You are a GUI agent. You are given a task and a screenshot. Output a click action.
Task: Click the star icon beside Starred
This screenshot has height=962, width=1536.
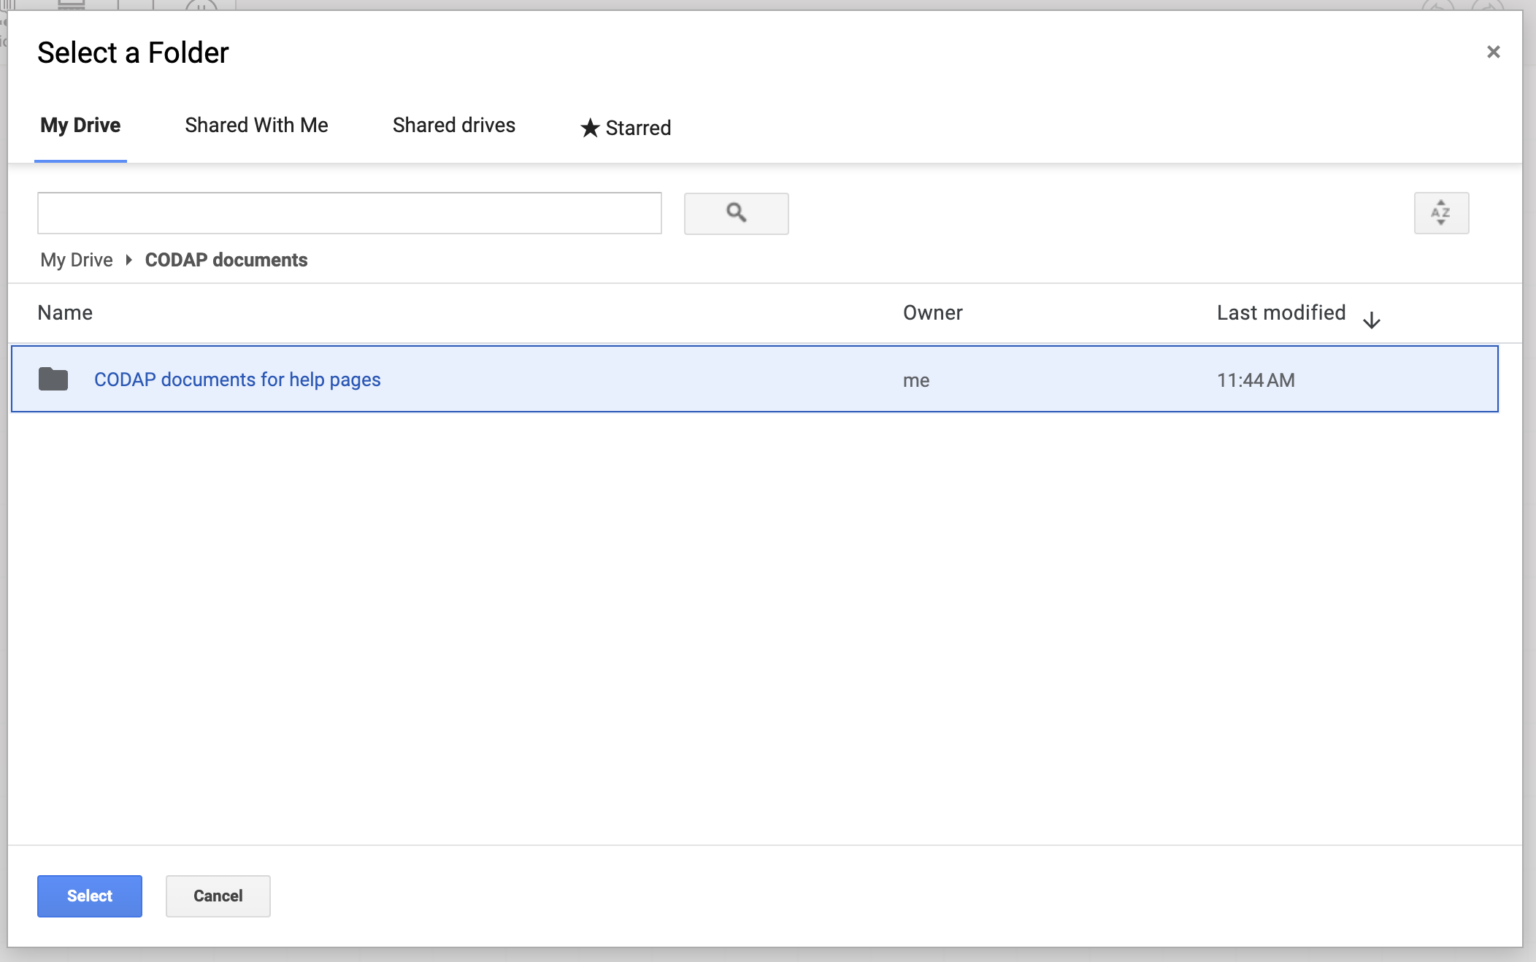pyautogui.click(x=589, y=128)
